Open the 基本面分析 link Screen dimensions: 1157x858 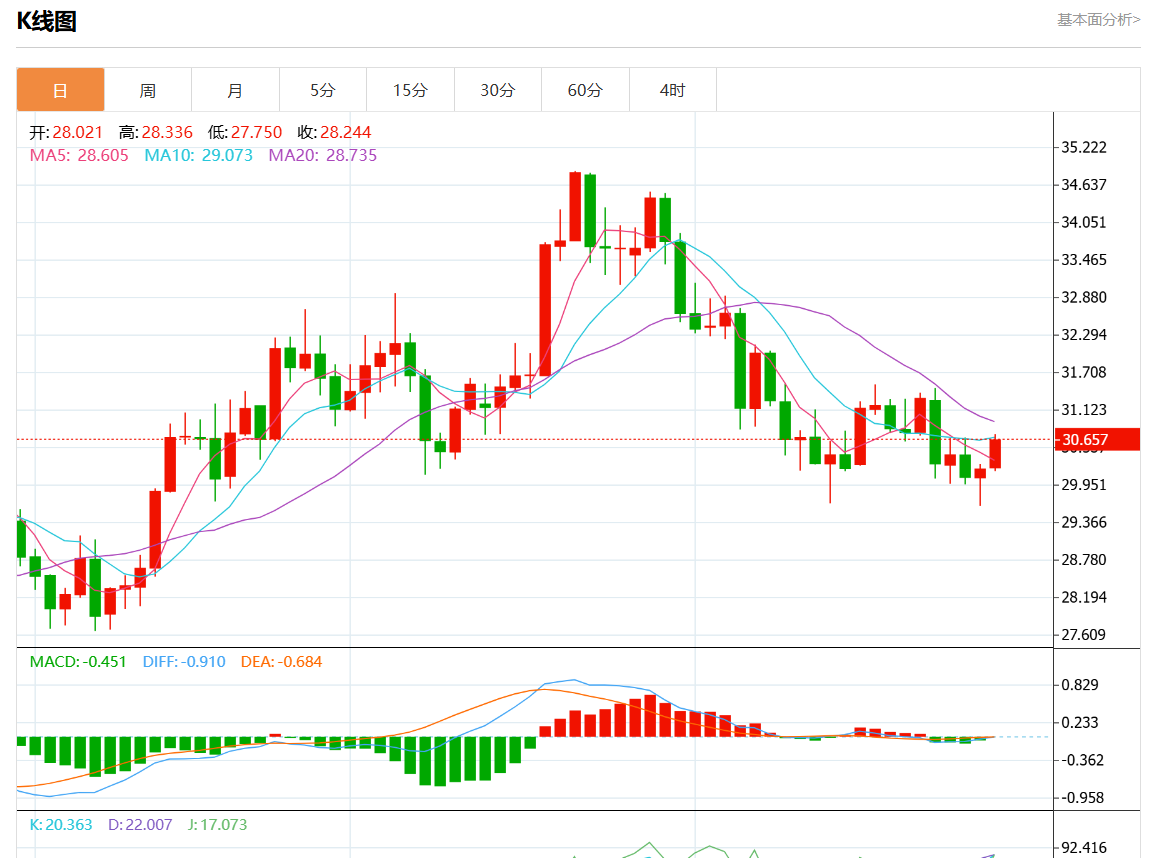point(1098,20)
